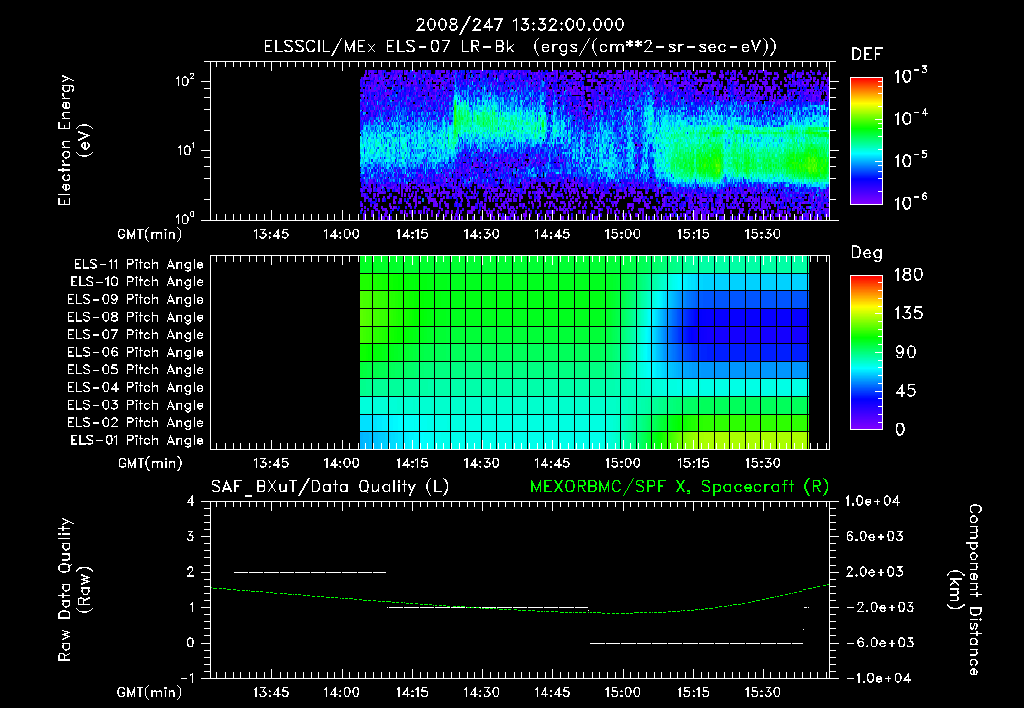Viewport: 1024px width, 708px height.
Task: Click the Raw Data Quality (Raw) axis label
Action: click(x=74, y=590)
